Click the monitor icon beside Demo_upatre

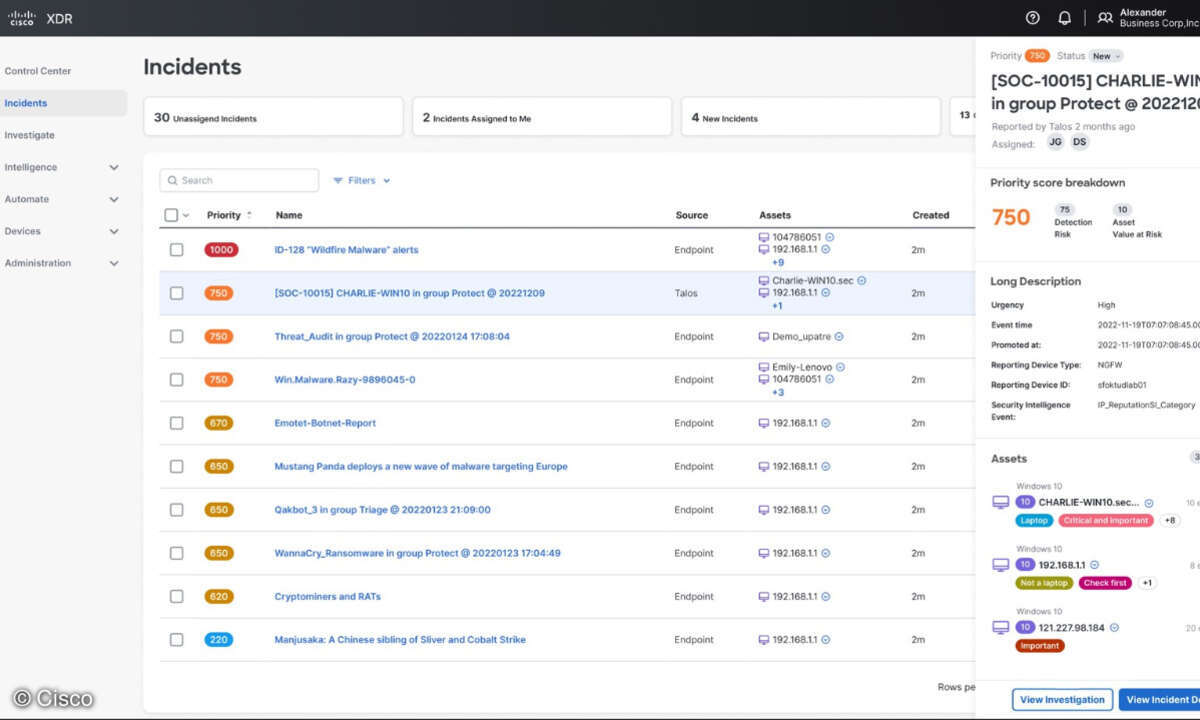point(764,337)
